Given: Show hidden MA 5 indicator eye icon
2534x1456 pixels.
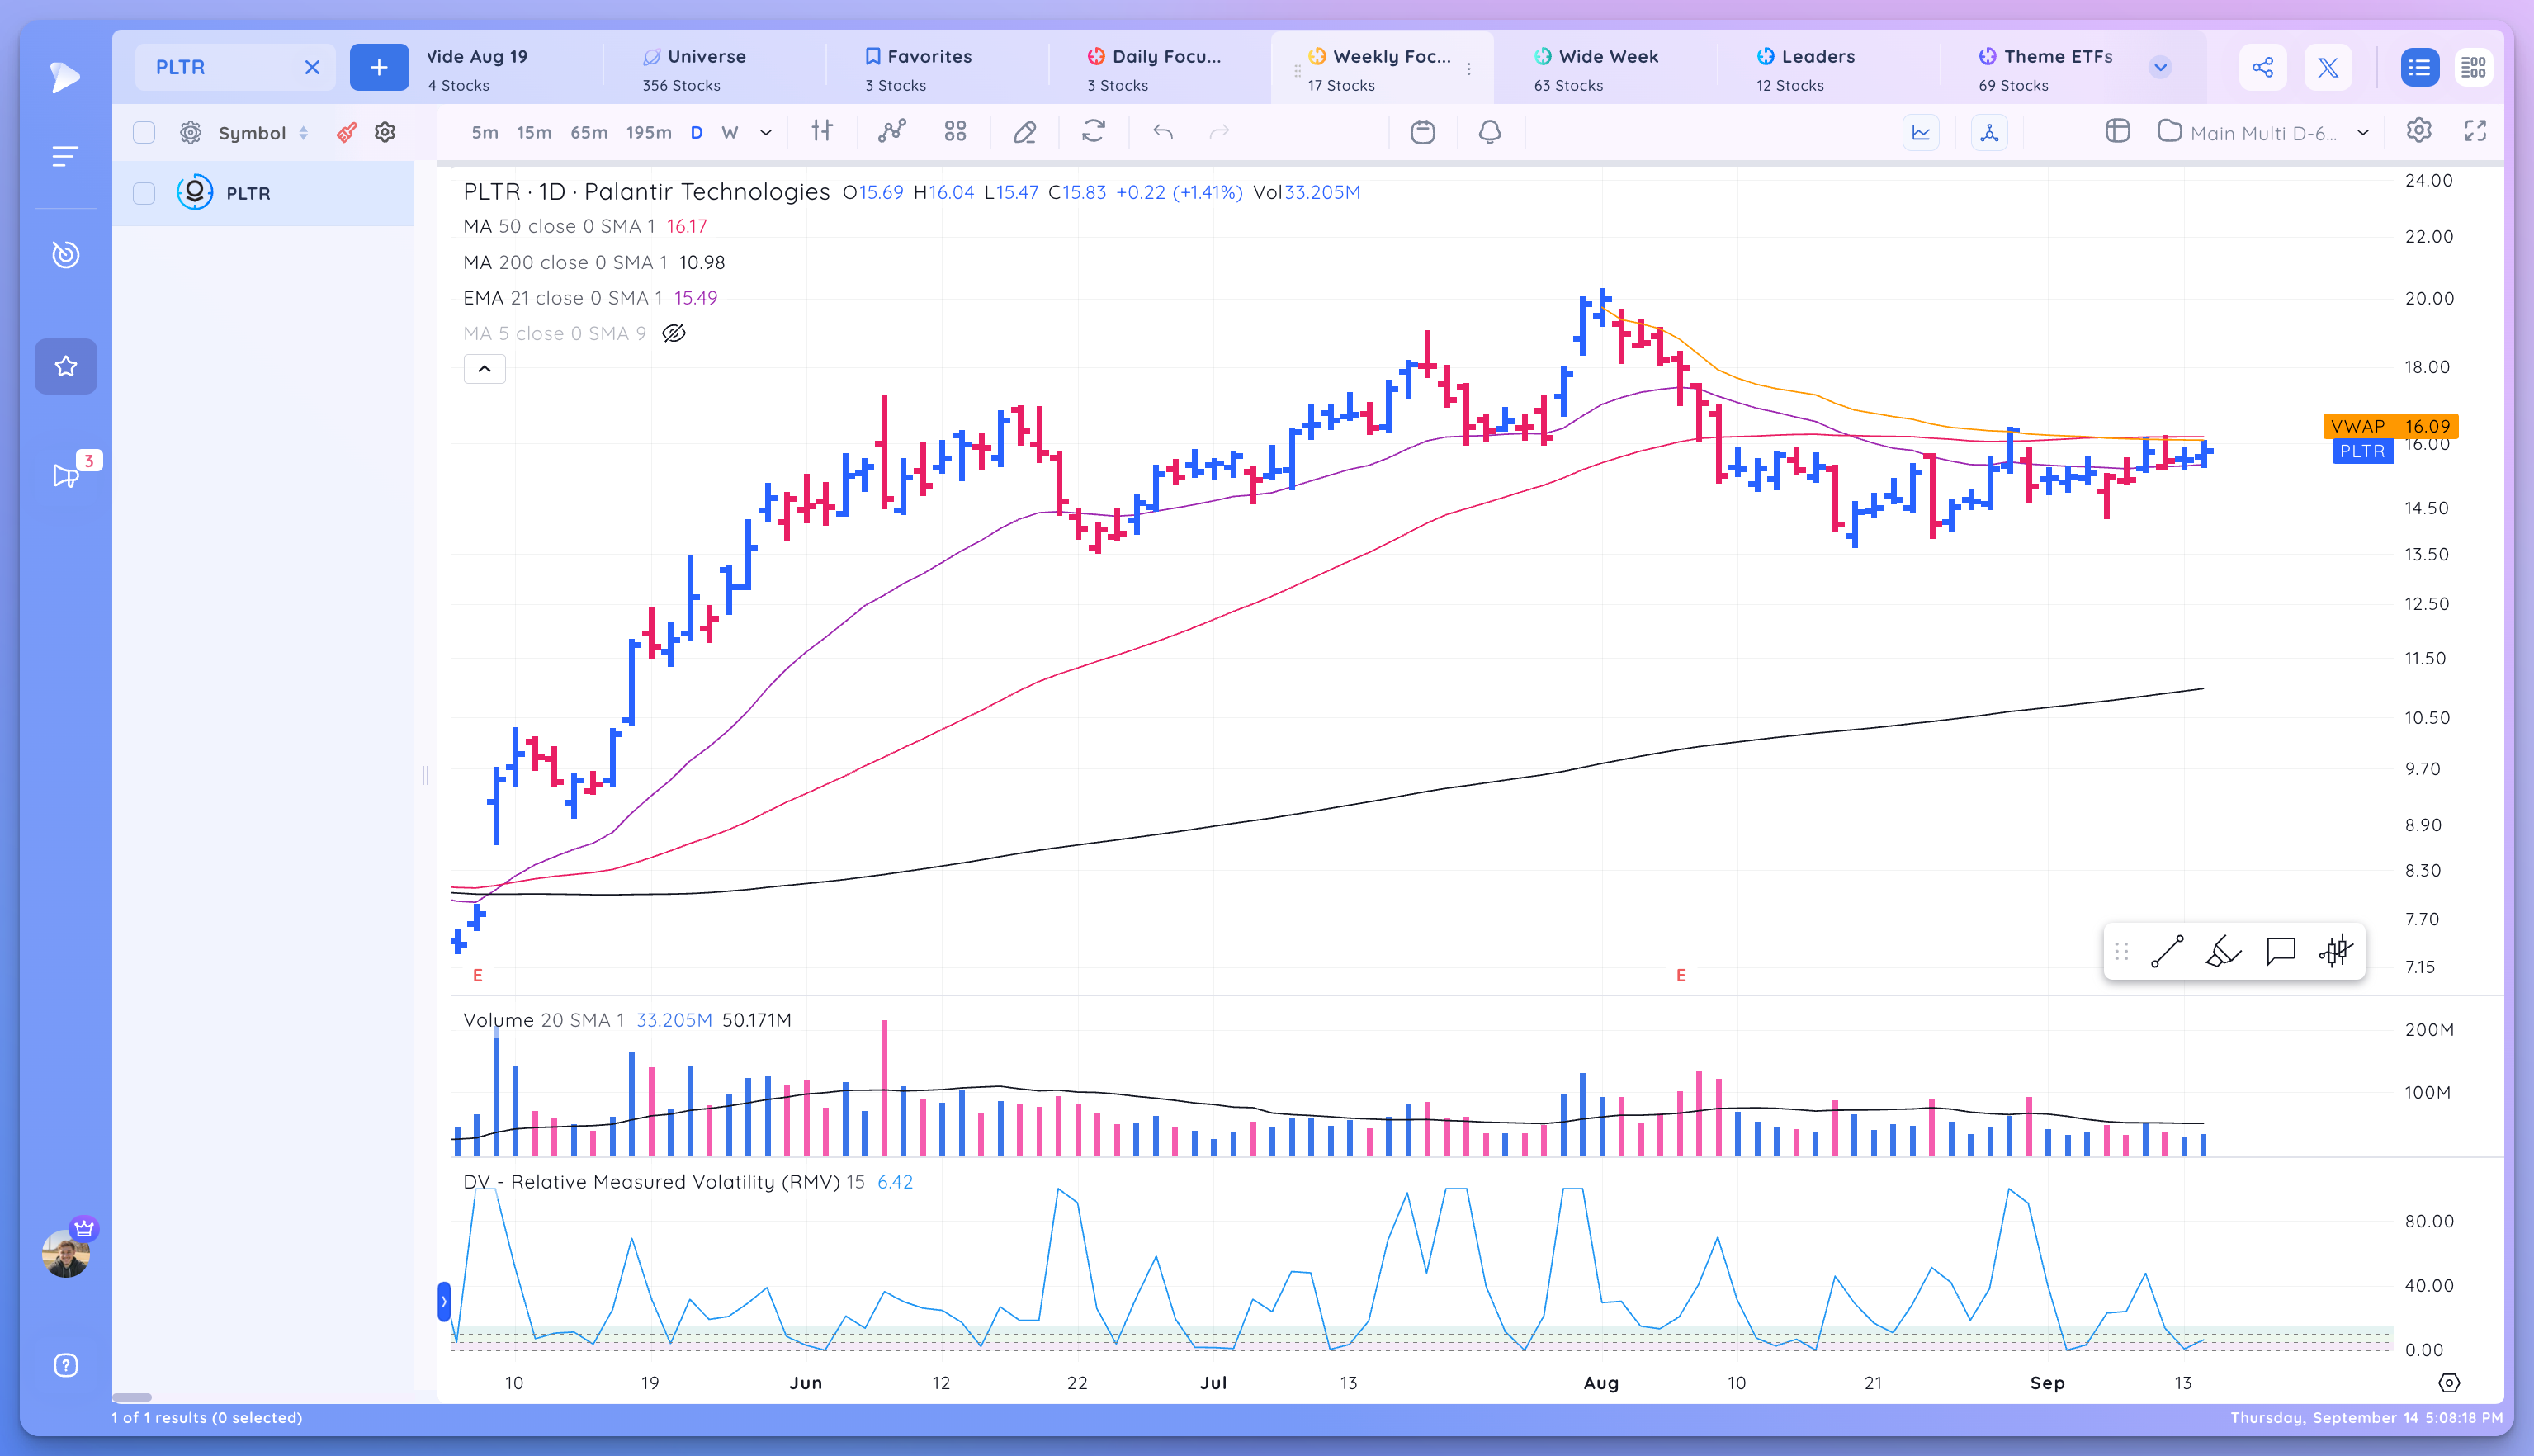Looking at the screenshot, I should click(x=674, y=333).
